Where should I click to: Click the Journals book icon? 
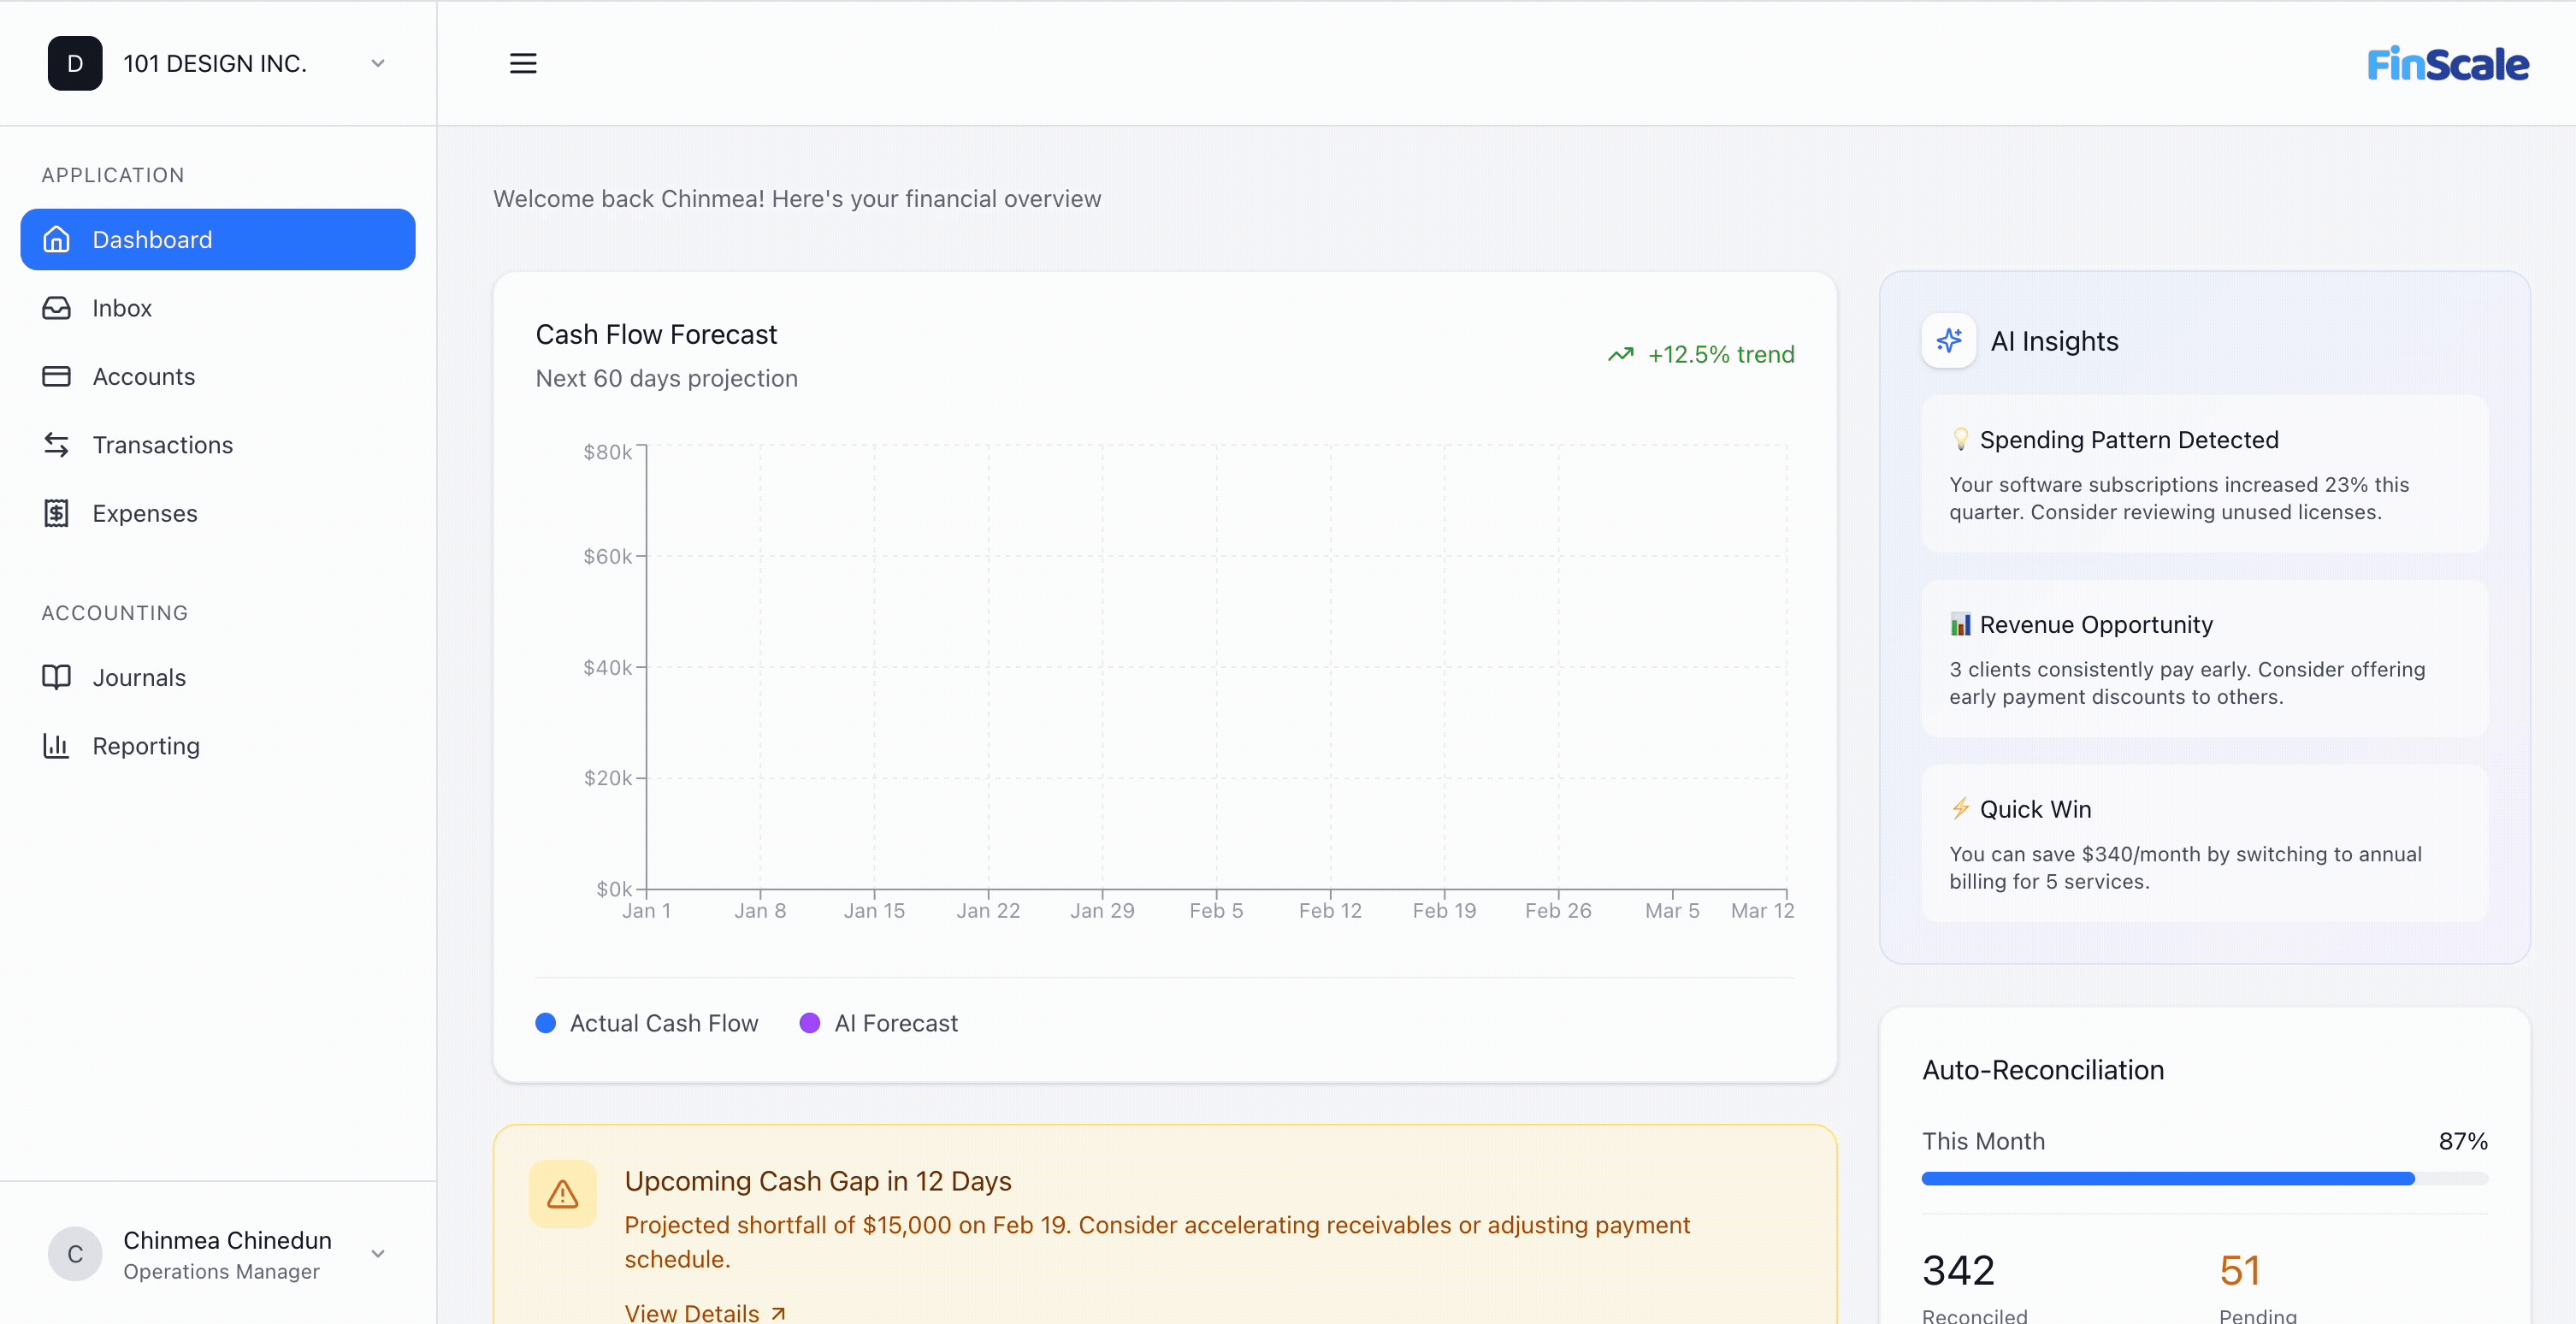pos(56,677)
